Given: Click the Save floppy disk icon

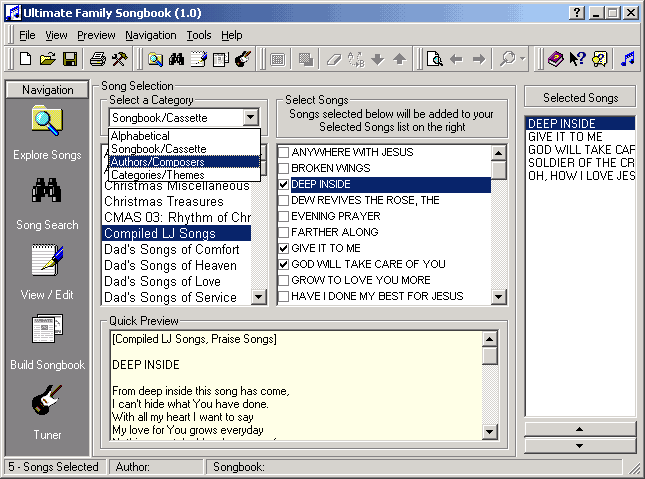Looking at the screenshot, I should click(70, 59).
